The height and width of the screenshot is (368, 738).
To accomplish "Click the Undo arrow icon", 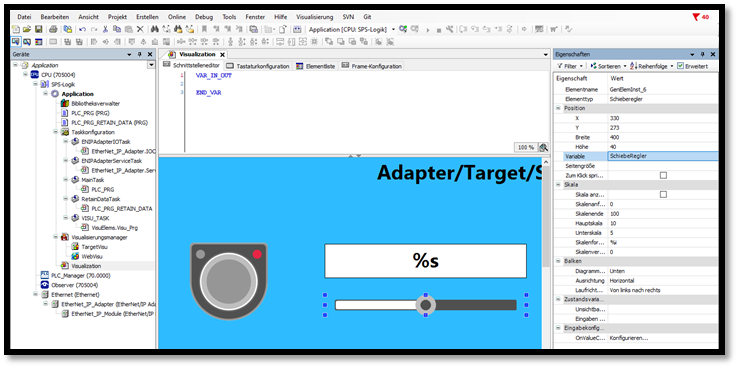I will (x=82, y=29).
